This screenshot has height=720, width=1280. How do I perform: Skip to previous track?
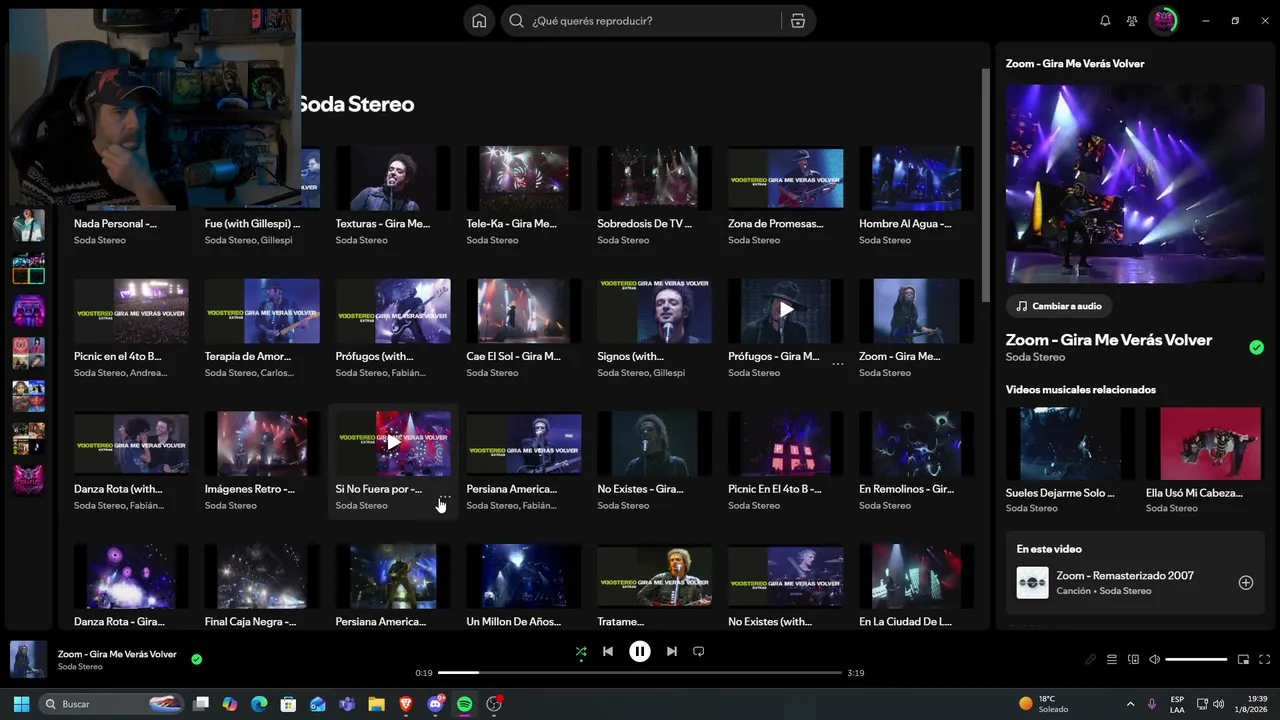point(608,651)
